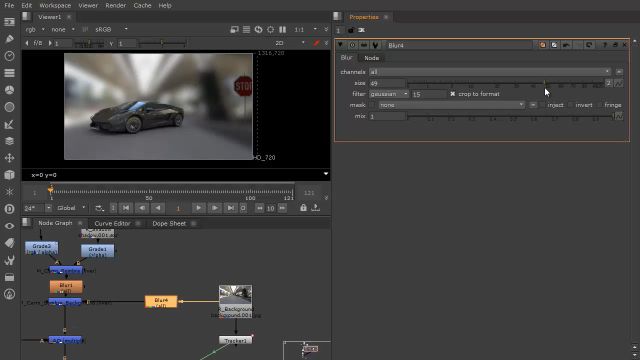Open the 'none' alpha channel dropdown in Viewer
The height and width of the screenshot is (360, 640).
[x=62, y=29]
